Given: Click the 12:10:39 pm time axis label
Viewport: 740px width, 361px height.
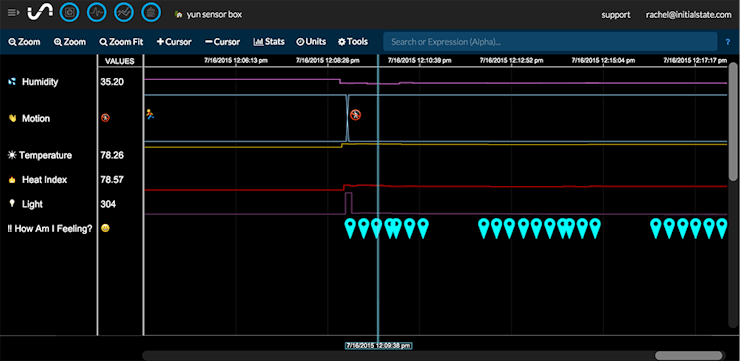Looking at the screenshot, I should (420, 60).
